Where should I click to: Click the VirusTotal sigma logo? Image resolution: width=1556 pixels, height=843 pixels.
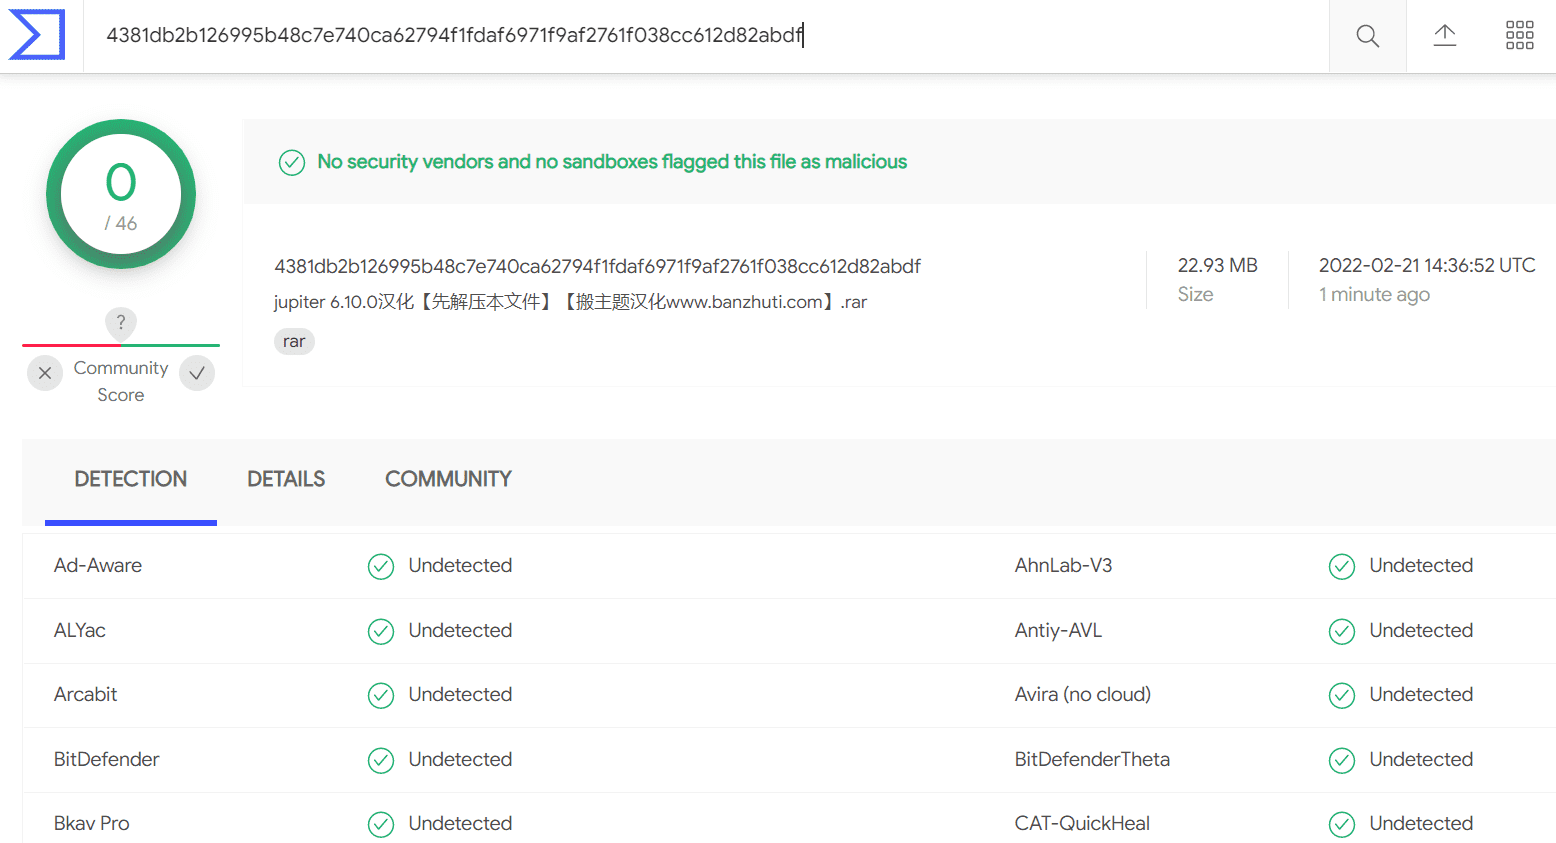[37, 35]
